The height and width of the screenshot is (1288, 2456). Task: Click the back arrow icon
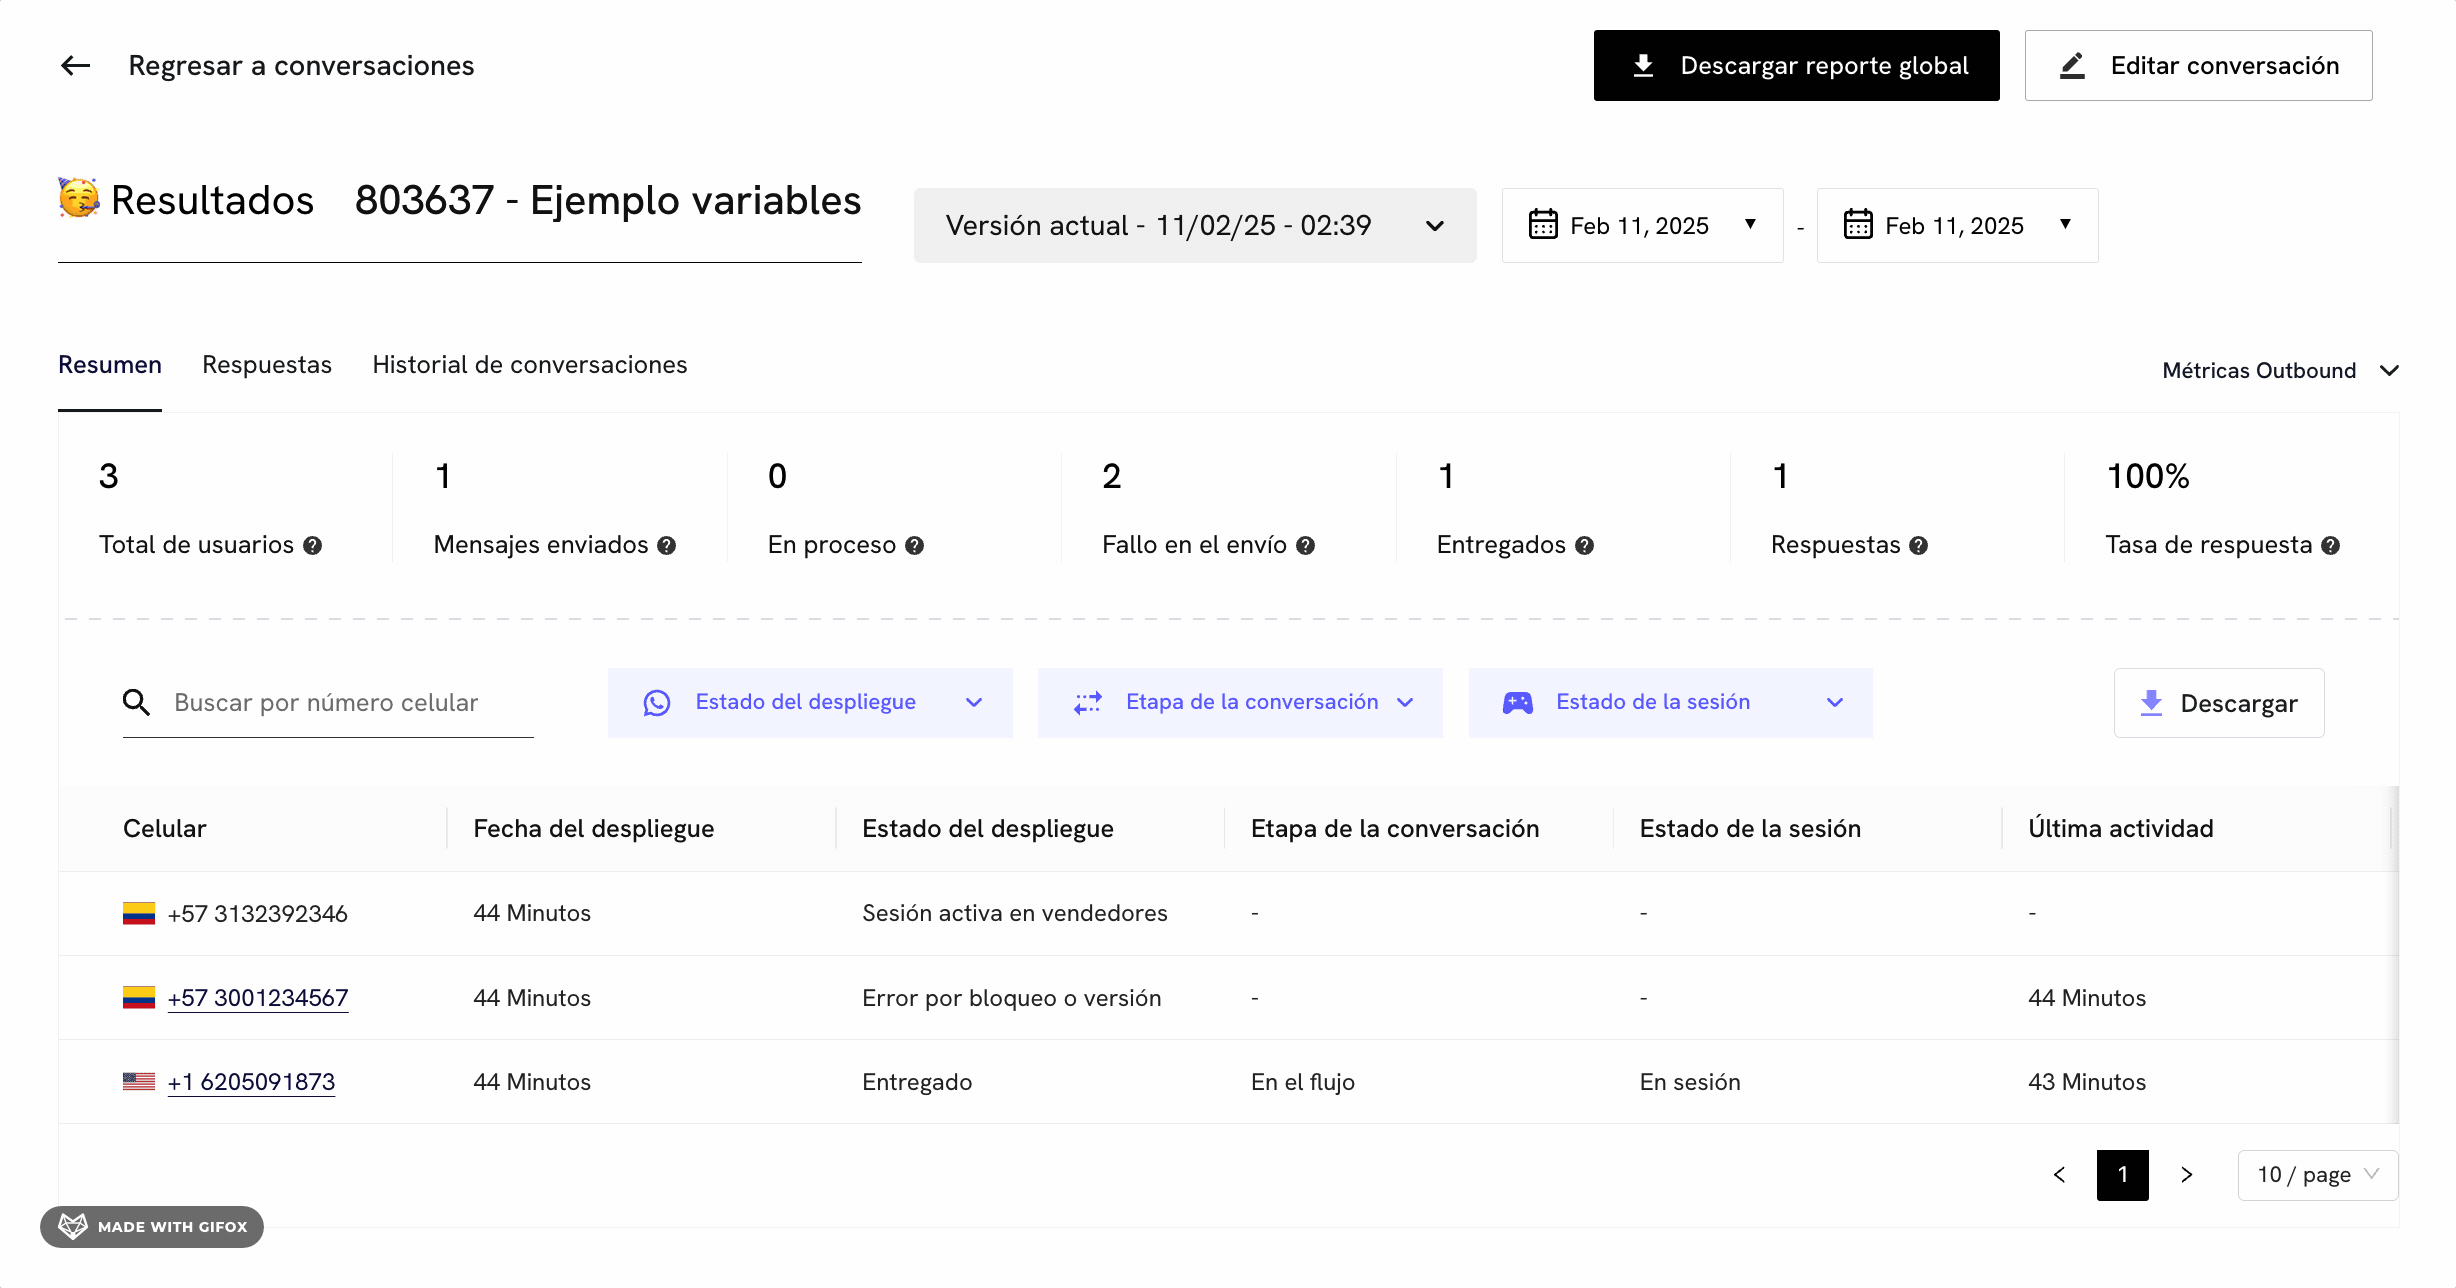pyautogui.click(x=76, y=66)
